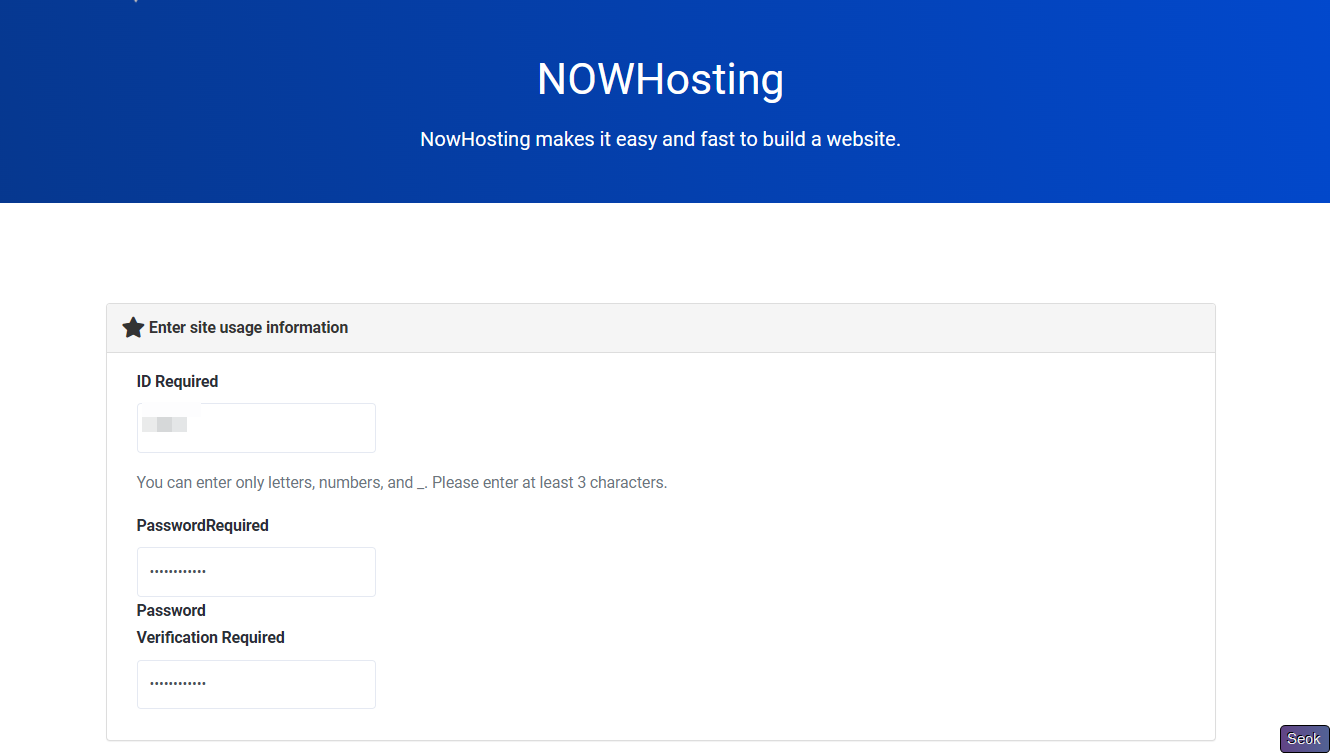Screen dimensions: 1330x753
Task: Focus the Password Verification input field
Action: tap(256, 684)
